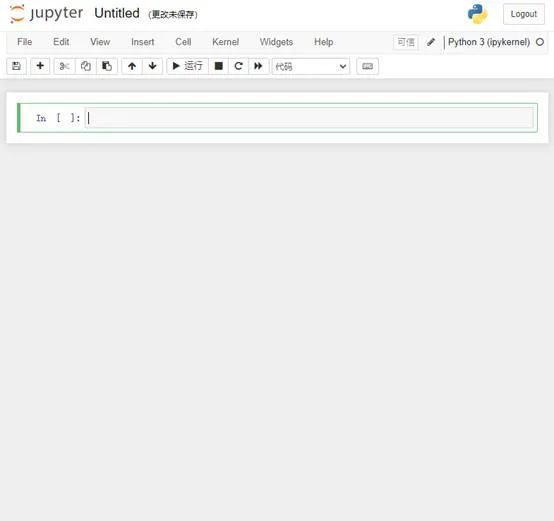
Task: Restart the kernel with the circular arrow icon
Action: tap(238, 66)
